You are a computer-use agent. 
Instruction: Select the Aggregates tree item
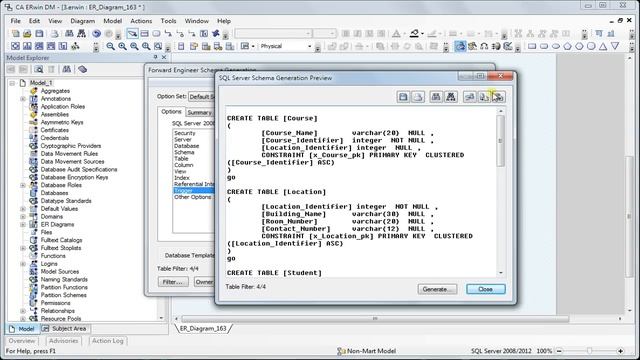pyautogui.click(x=55, y=91)
